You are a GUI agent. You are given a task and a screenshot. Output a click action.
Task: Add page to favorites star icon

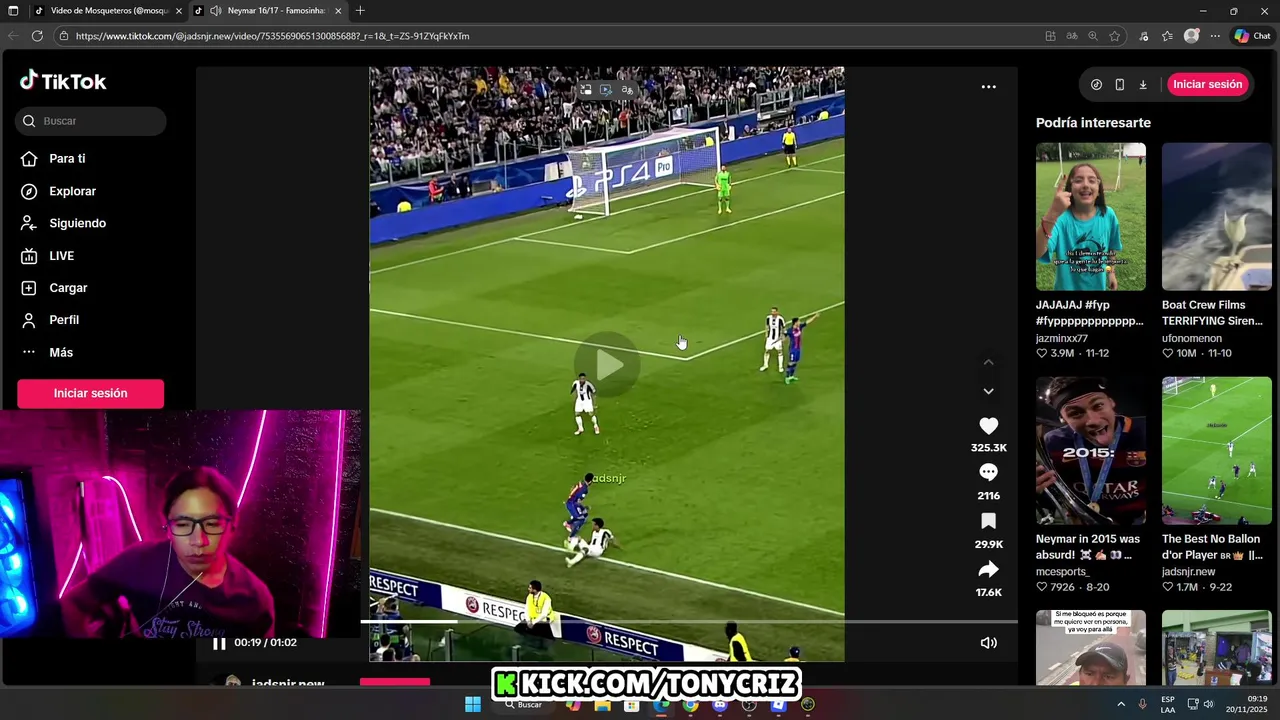point(1115,36)
